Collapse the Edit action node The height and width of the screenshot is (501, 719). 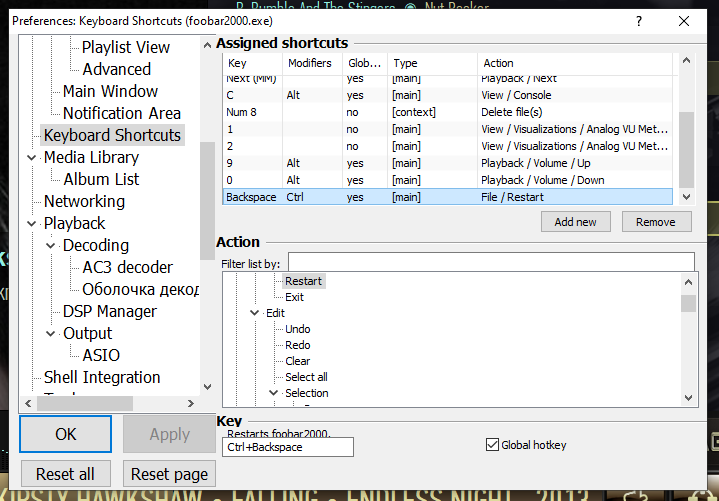[x=255, y=313]
